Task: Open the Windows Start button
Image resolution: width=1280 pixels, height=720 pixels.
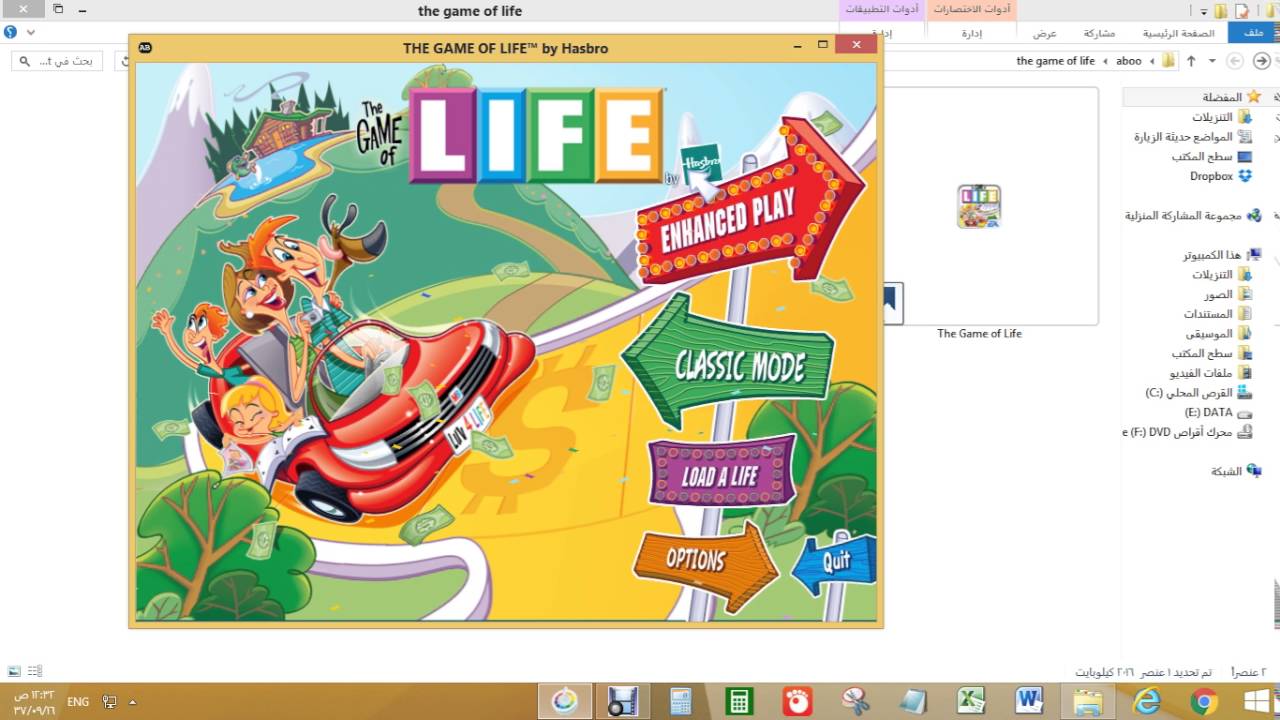Action: 1256,700
